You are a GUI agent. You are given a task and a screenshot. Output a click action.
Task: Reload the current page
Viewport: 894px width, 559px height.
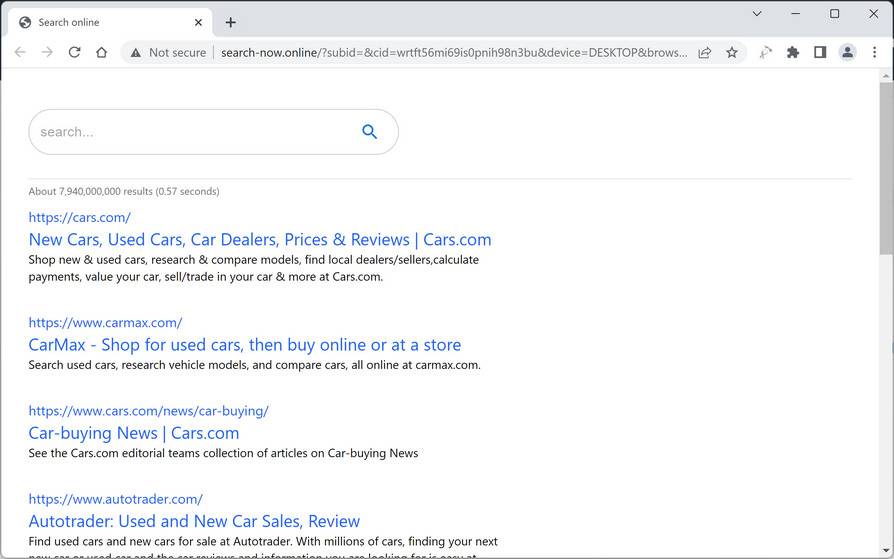[74, 52]
